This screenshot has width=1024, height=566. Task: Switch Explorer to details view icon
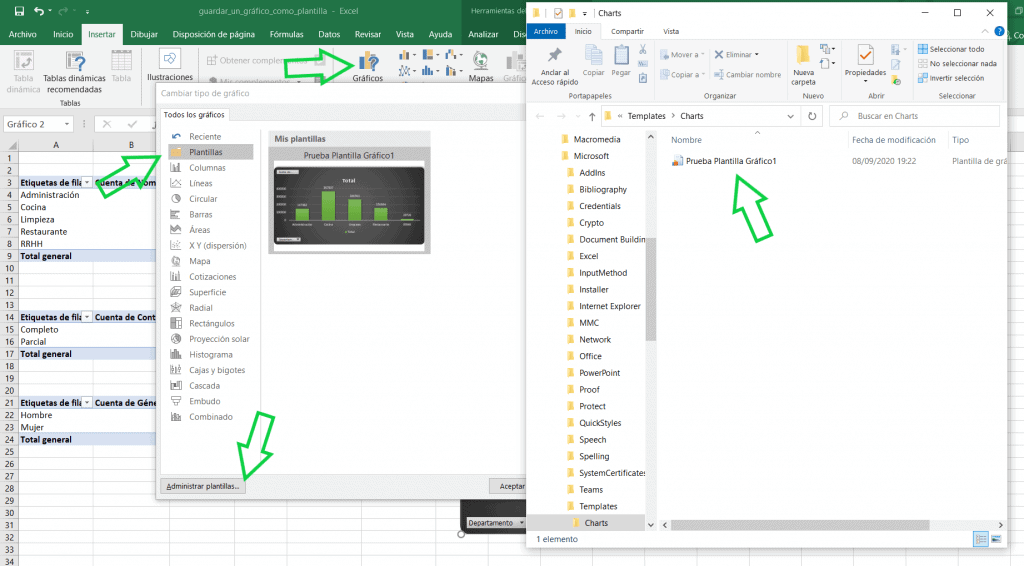tap(980, 539)
